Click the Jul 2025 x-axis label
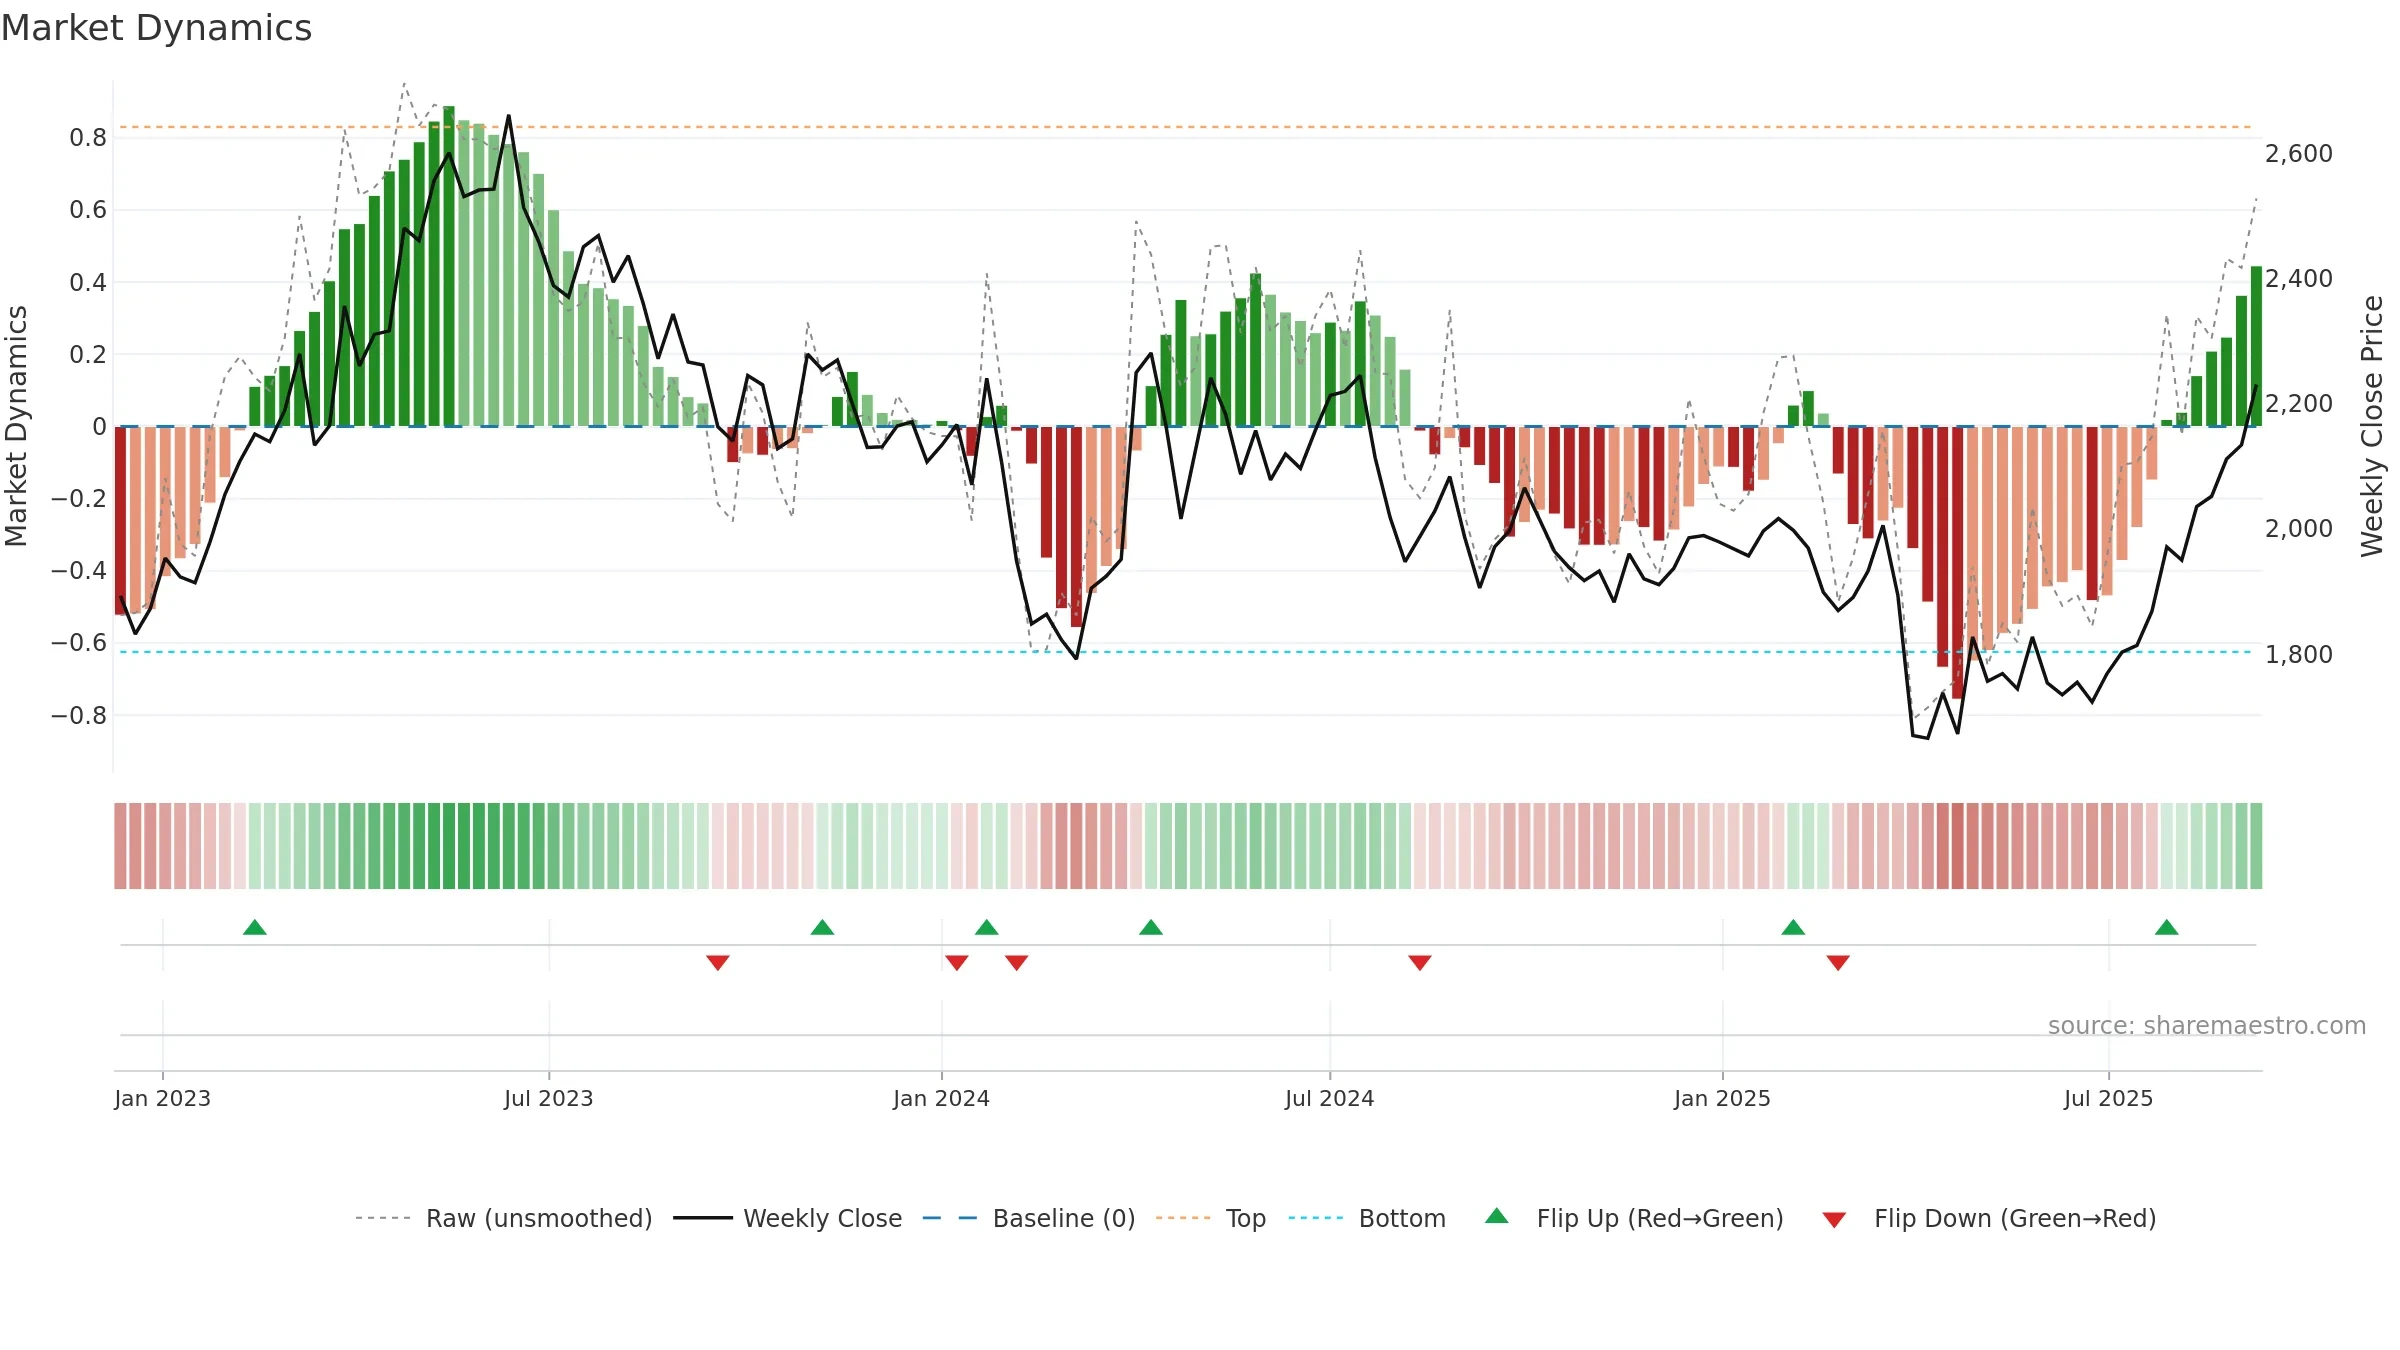Image resolution: width=2400 pixels, height=1350 pixels. pyautogui.click(x=2109, y=1098)
